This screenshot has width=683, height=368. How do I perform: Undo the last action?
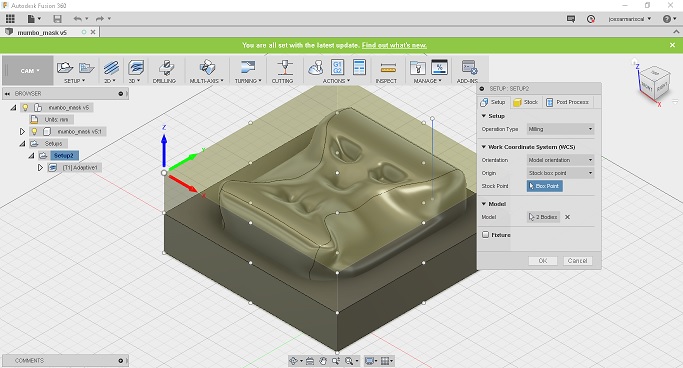tap(78, 19)
